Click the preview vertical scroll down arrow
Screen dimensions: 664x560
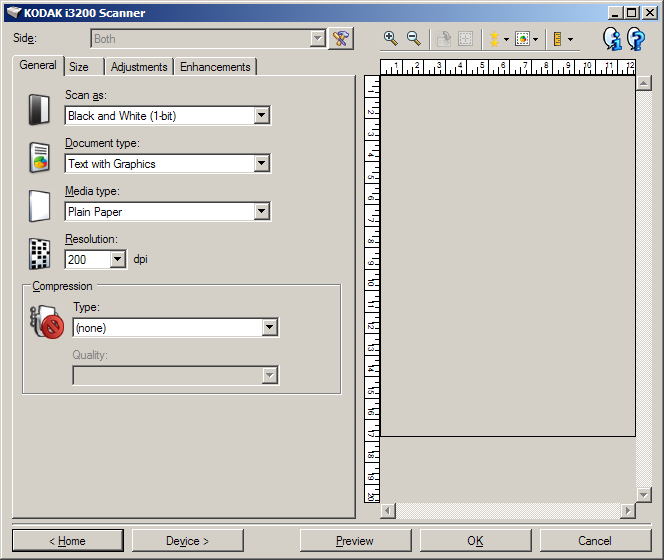[x=644, y=494]
